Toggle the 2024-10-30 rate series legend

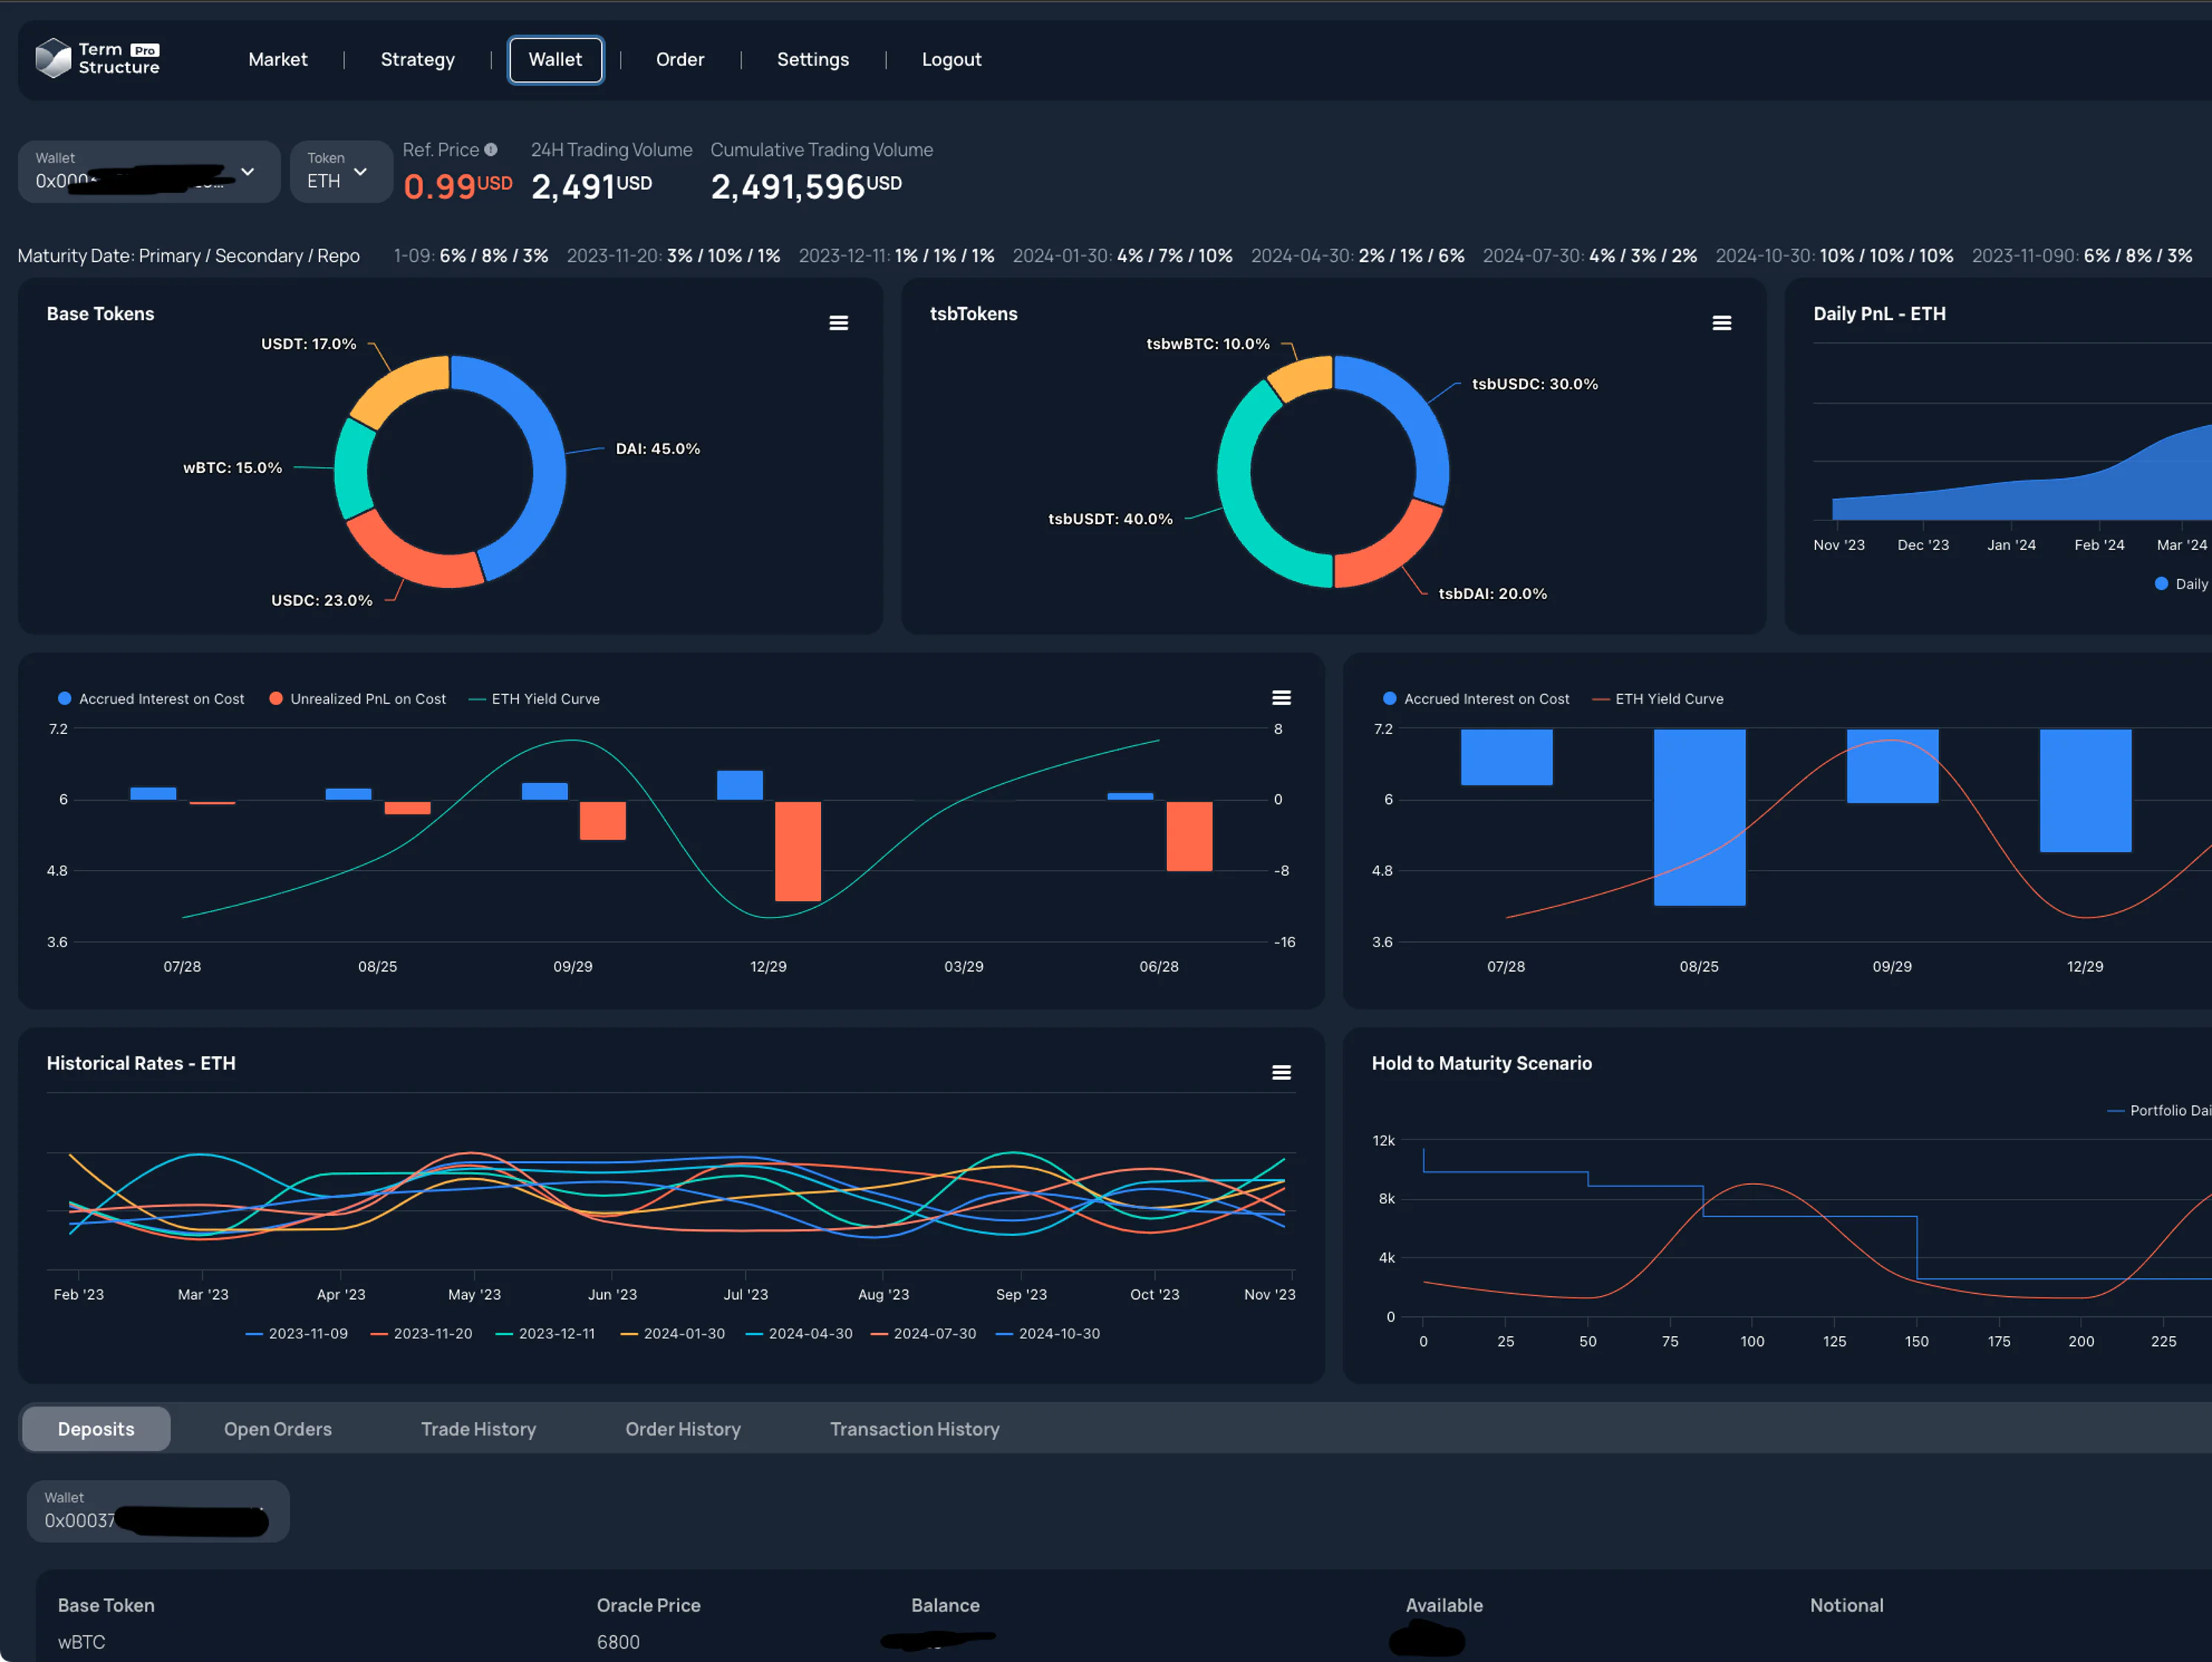1048,1334
